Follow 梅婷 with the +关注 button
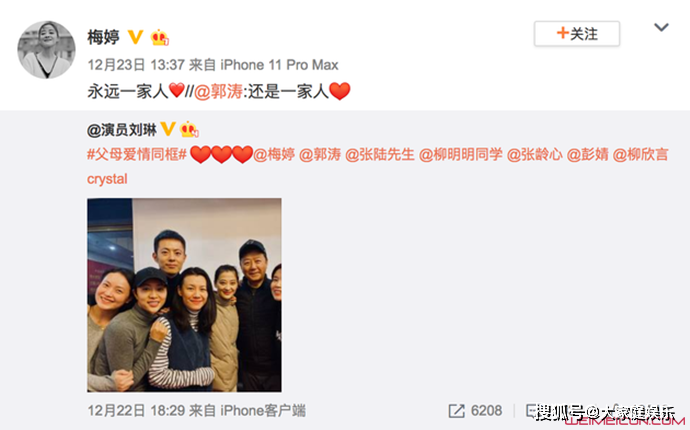The height and width of the screenshot is (430, 690). 577,33
